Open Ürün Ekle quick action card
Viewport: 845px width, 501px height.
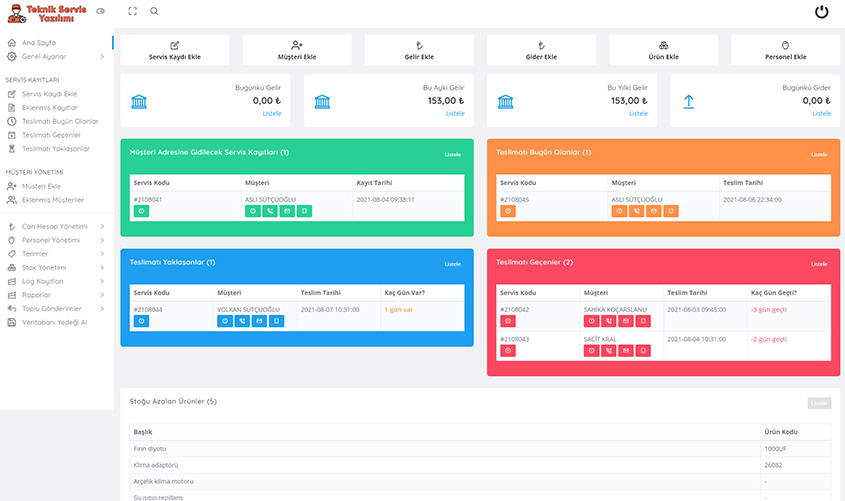pos(663,50)
